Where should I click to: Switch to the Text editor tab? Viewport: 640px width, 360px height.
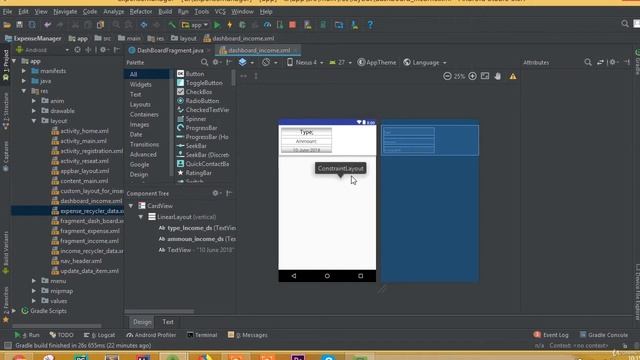point(168,322)
